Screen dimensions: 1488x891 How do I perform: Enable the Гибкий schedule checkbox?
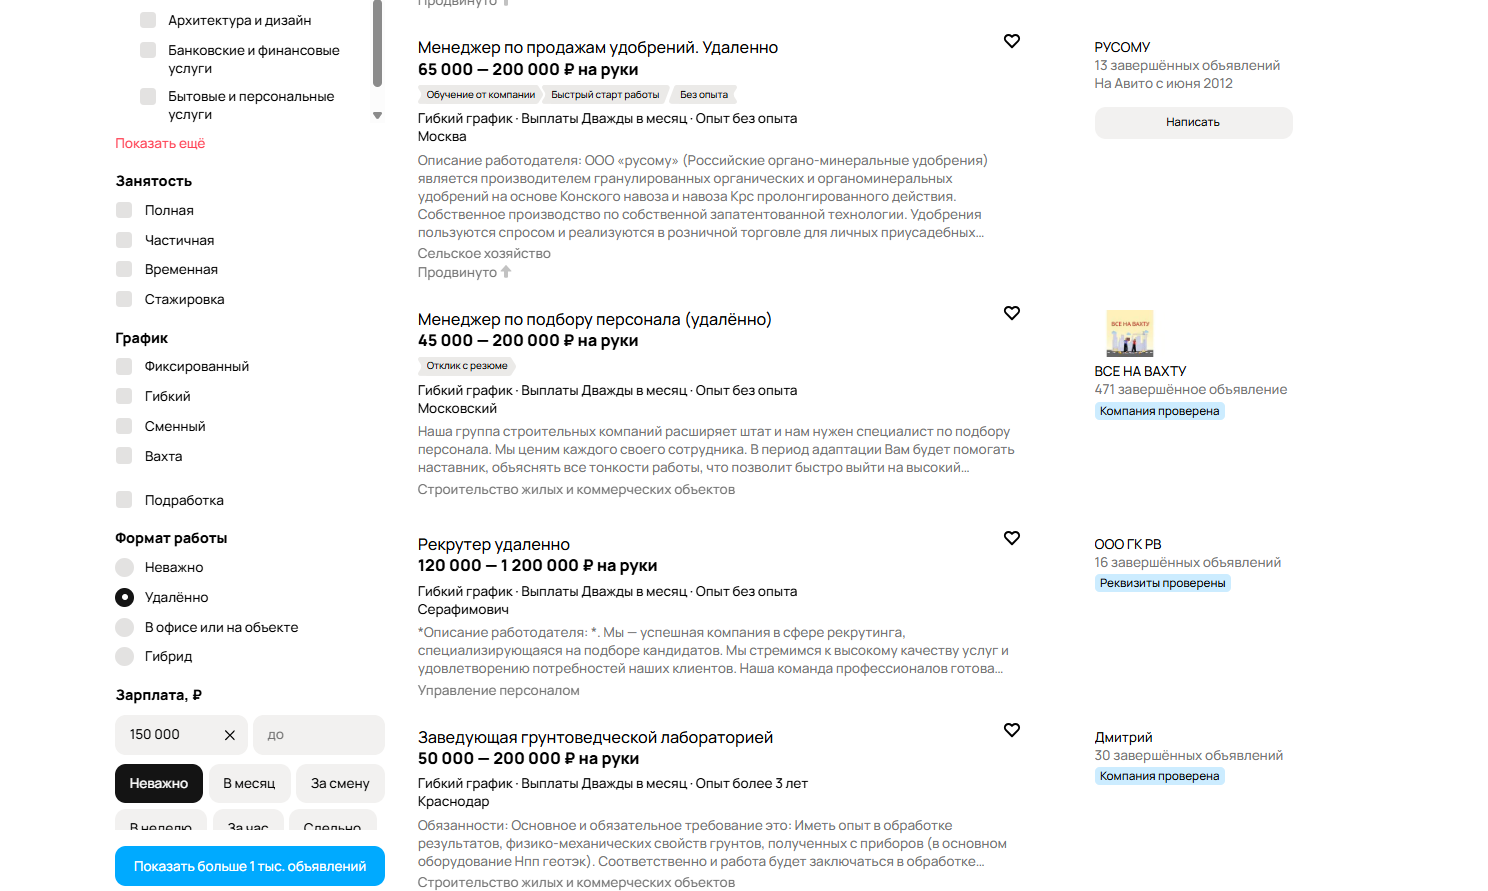[124, 396]
